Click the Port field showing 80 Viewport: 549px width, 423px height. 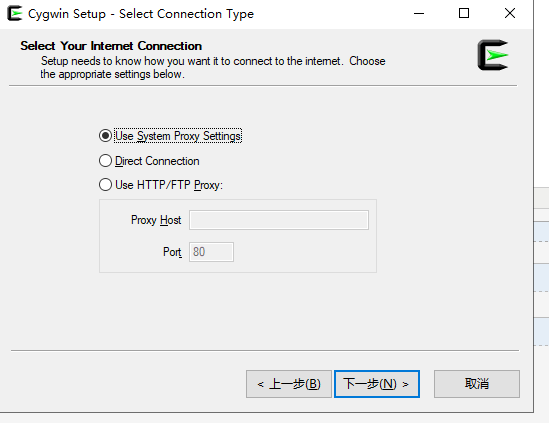(x=211, y=252)
